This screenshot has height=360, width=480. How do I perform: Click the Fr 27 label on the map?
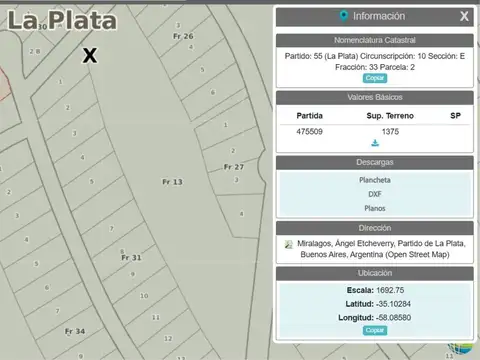[234, 167]
